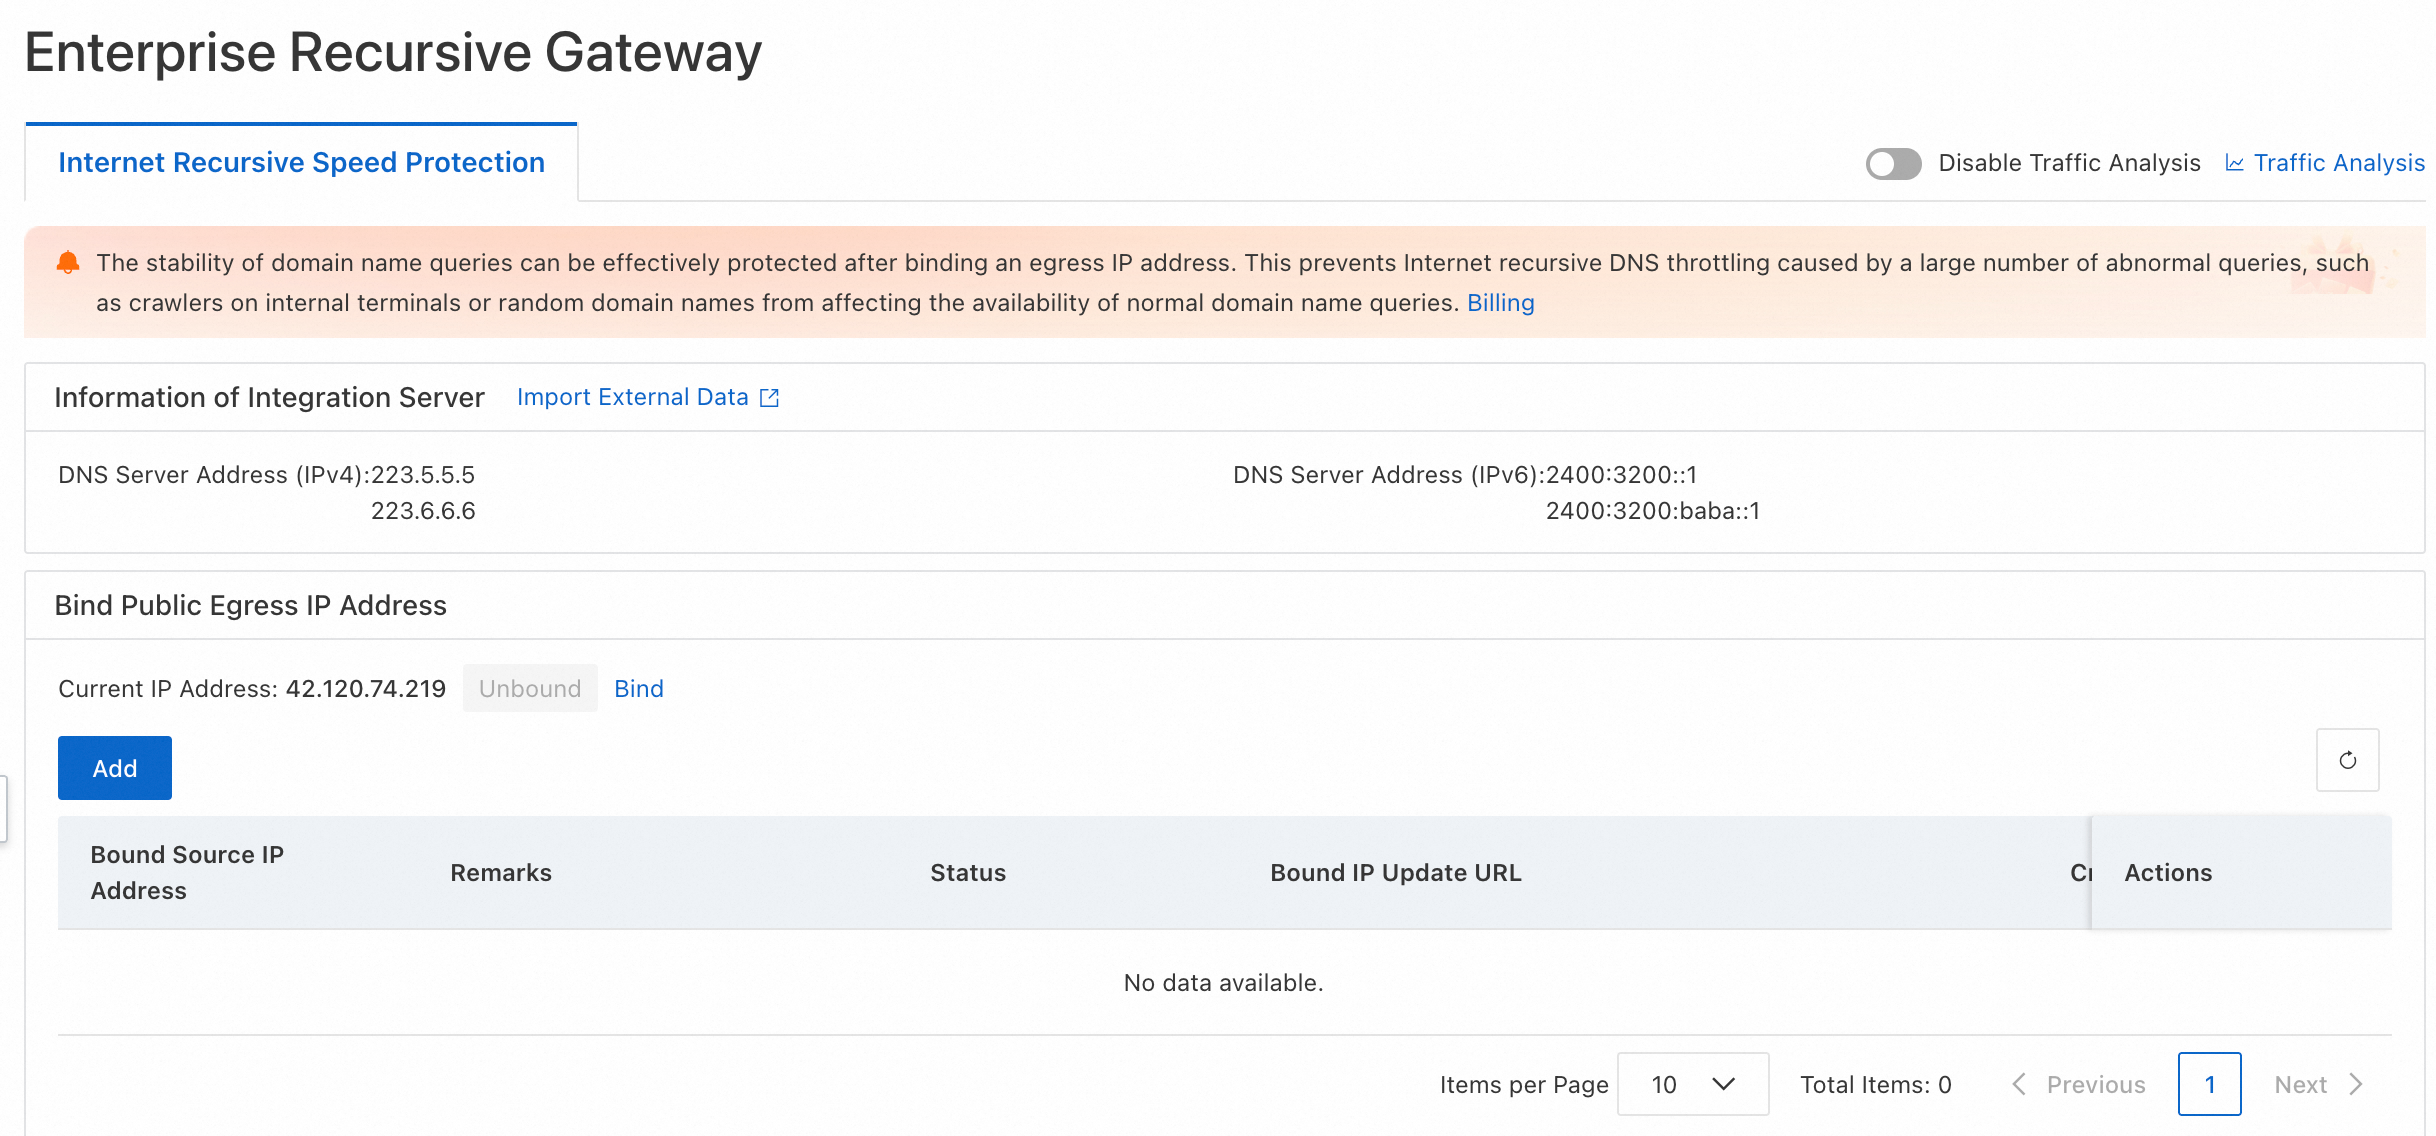Click the blue Add button
The width and height of the screenshot is (2436, 1136).
pyautogui.click(x=114, y=768)
